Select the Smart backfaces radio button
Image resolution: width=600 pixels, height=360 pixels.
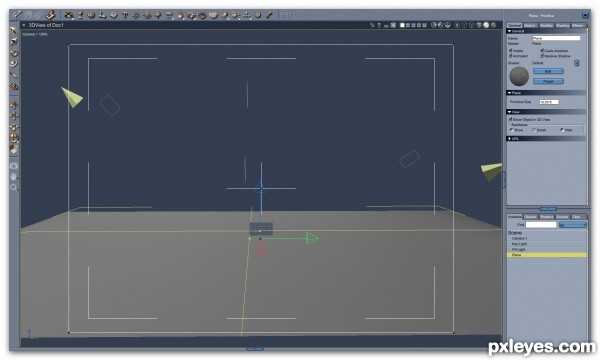(x=534, y=130)
